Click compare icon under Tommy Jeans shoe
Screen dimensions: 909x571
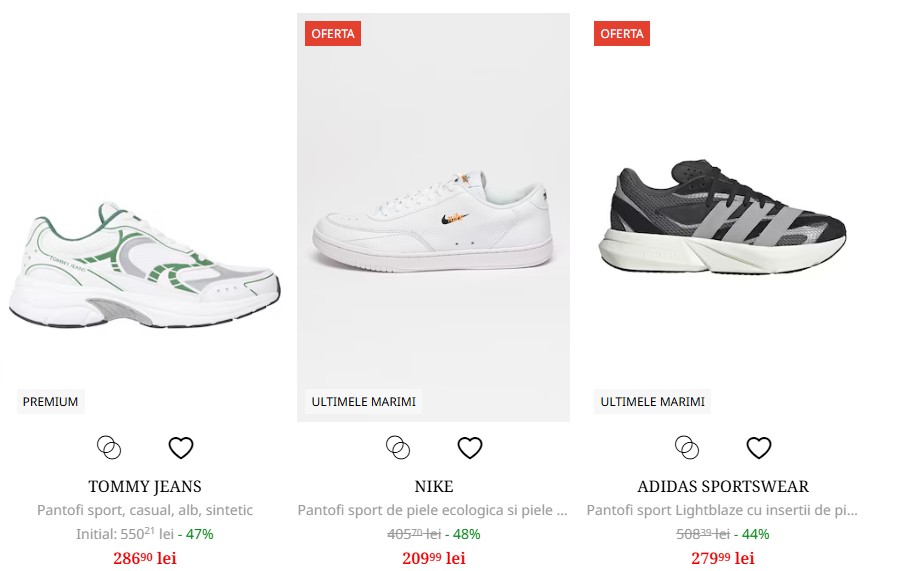(109, 447)
